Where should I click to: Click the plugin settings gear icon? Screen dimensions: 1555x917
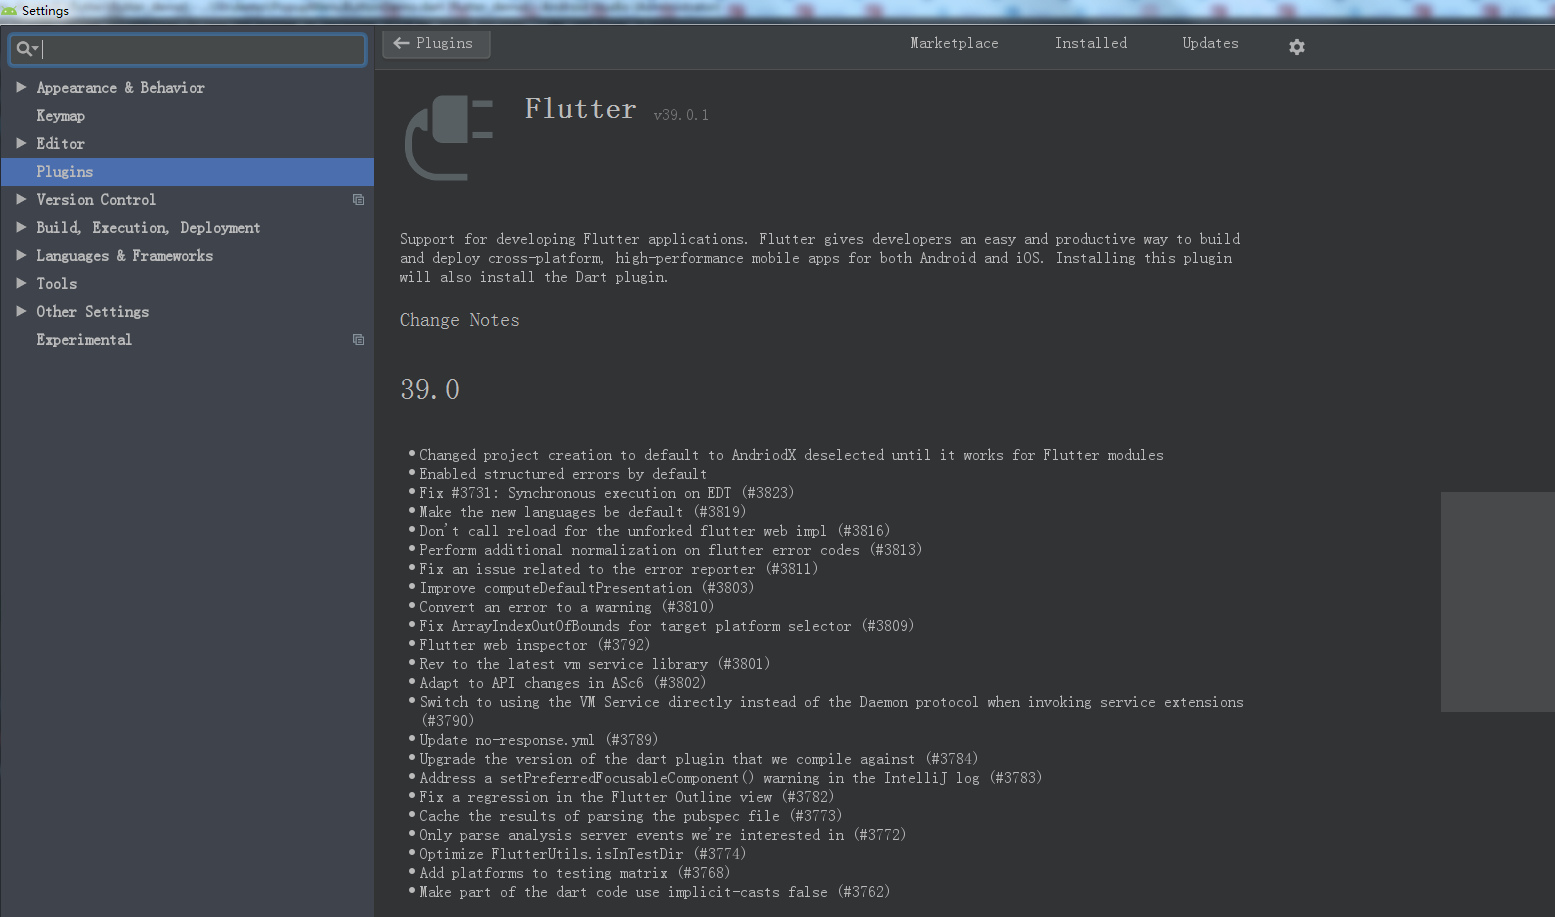tap(1296, 47)
